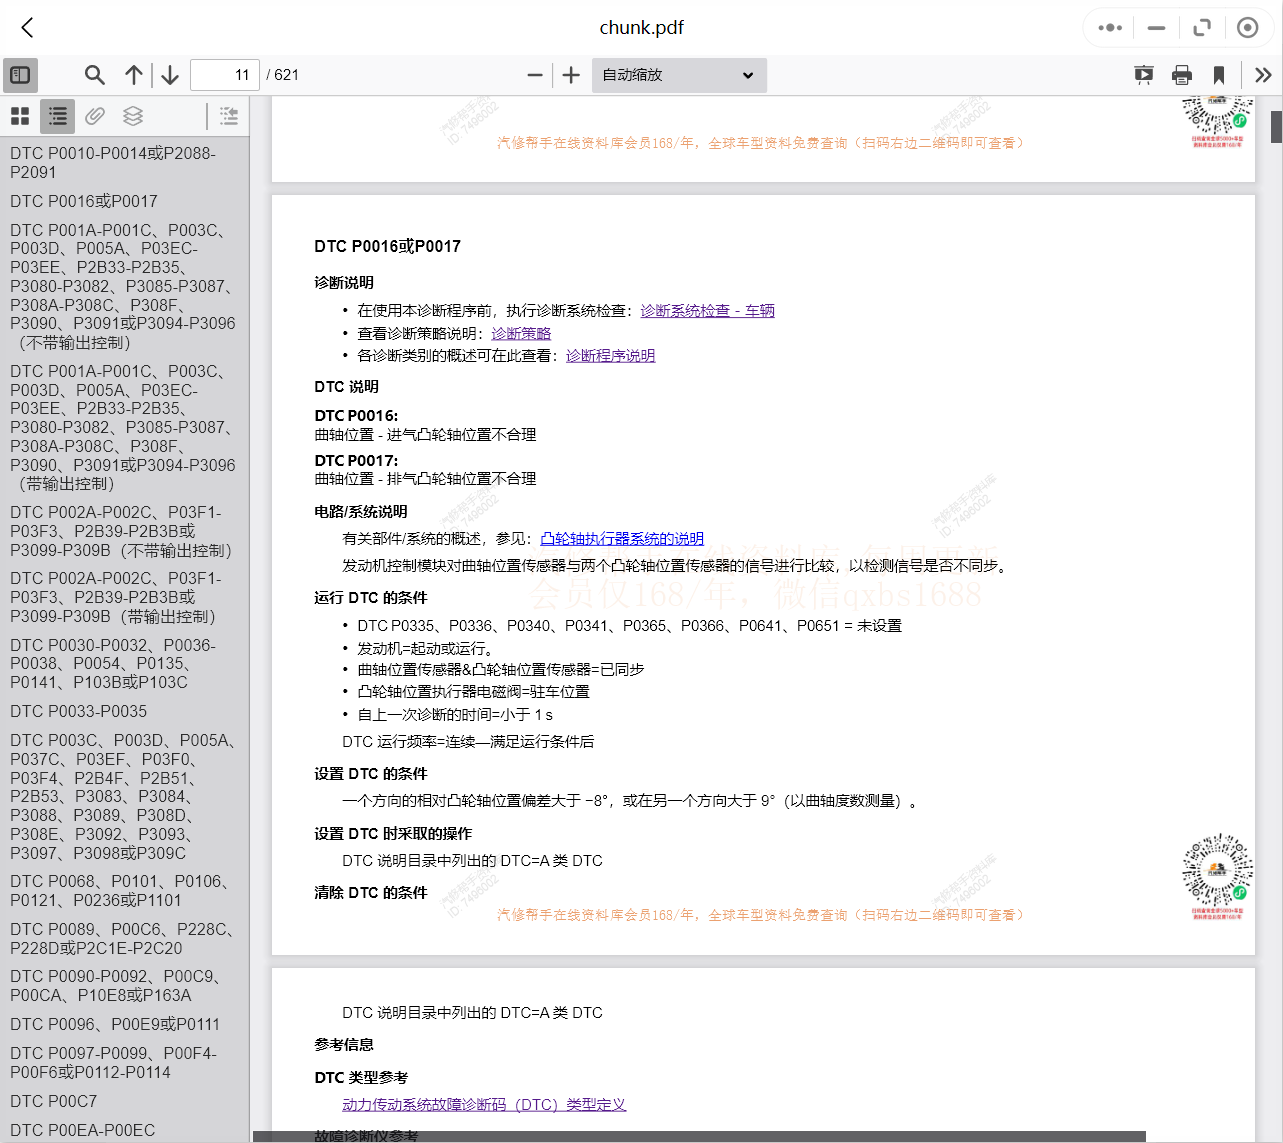1283x1143 pixels.
Task: Show page thumbnails view
Action: pos(20,116)
